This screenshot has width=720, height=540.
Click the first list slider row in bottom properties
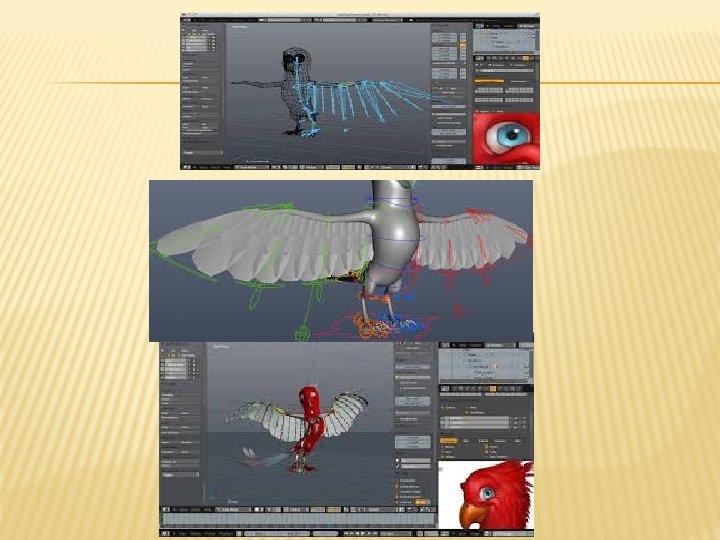[475, 420]
